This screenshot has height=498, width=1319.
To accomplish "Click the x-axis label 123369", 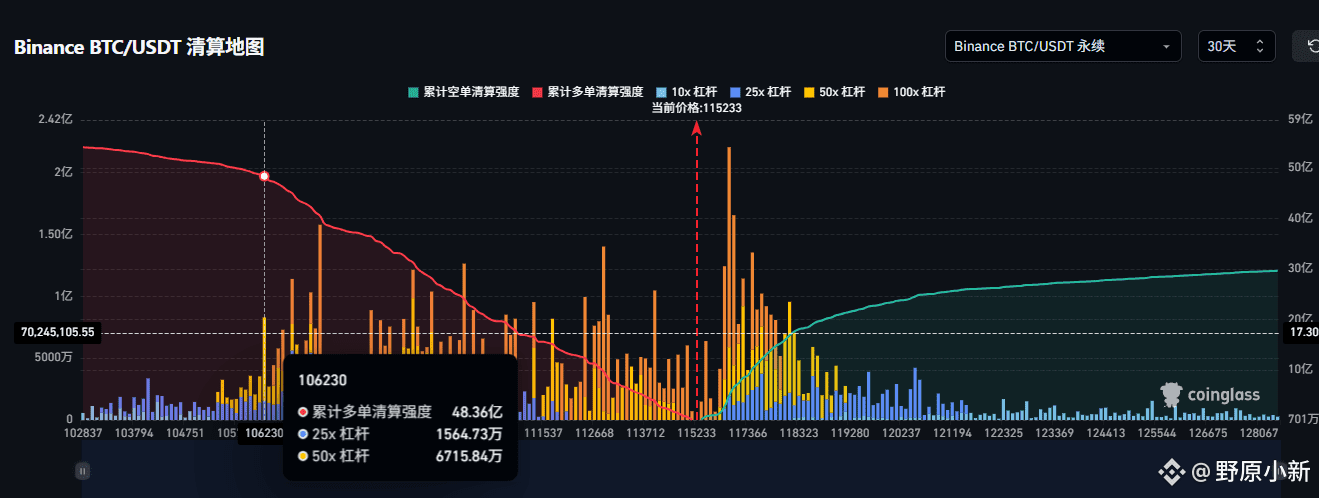I will click(1054, 433).
